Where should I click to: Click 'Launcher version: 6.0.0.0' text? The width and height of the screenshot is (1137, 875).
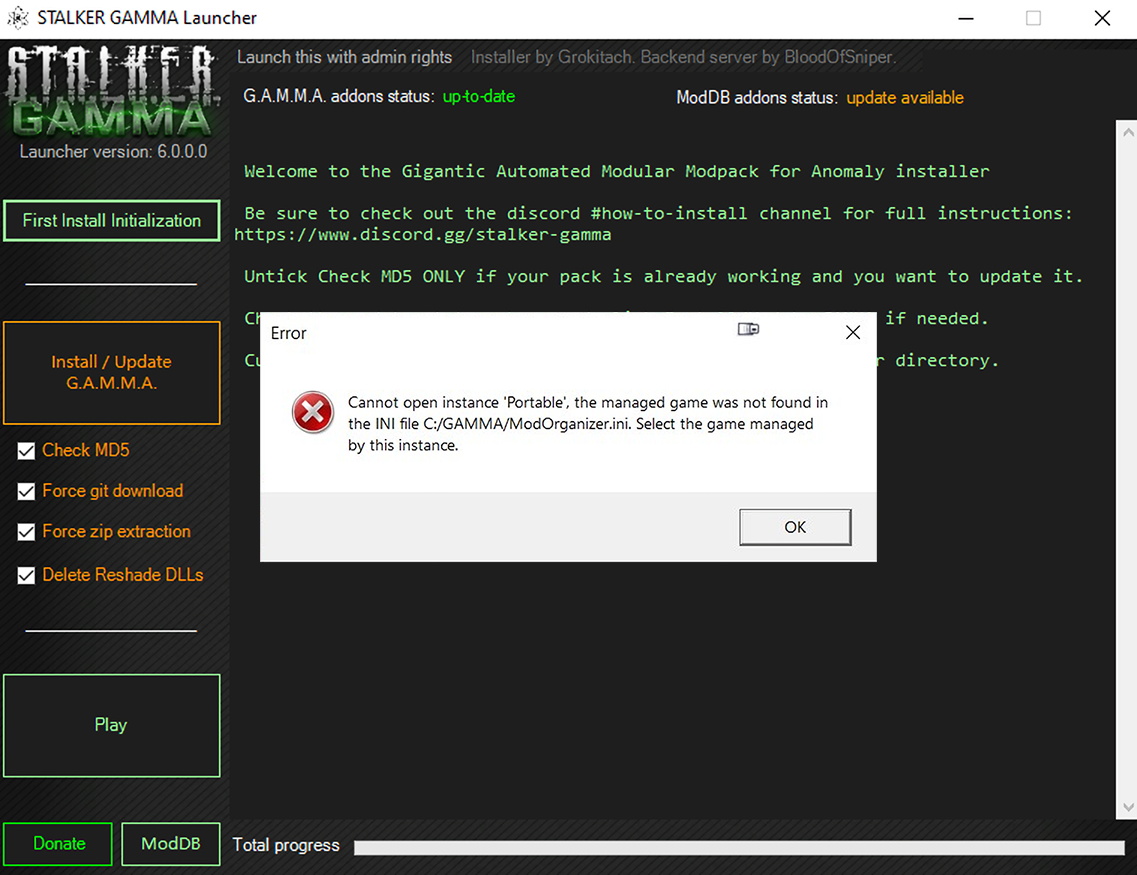click(113, 152)
